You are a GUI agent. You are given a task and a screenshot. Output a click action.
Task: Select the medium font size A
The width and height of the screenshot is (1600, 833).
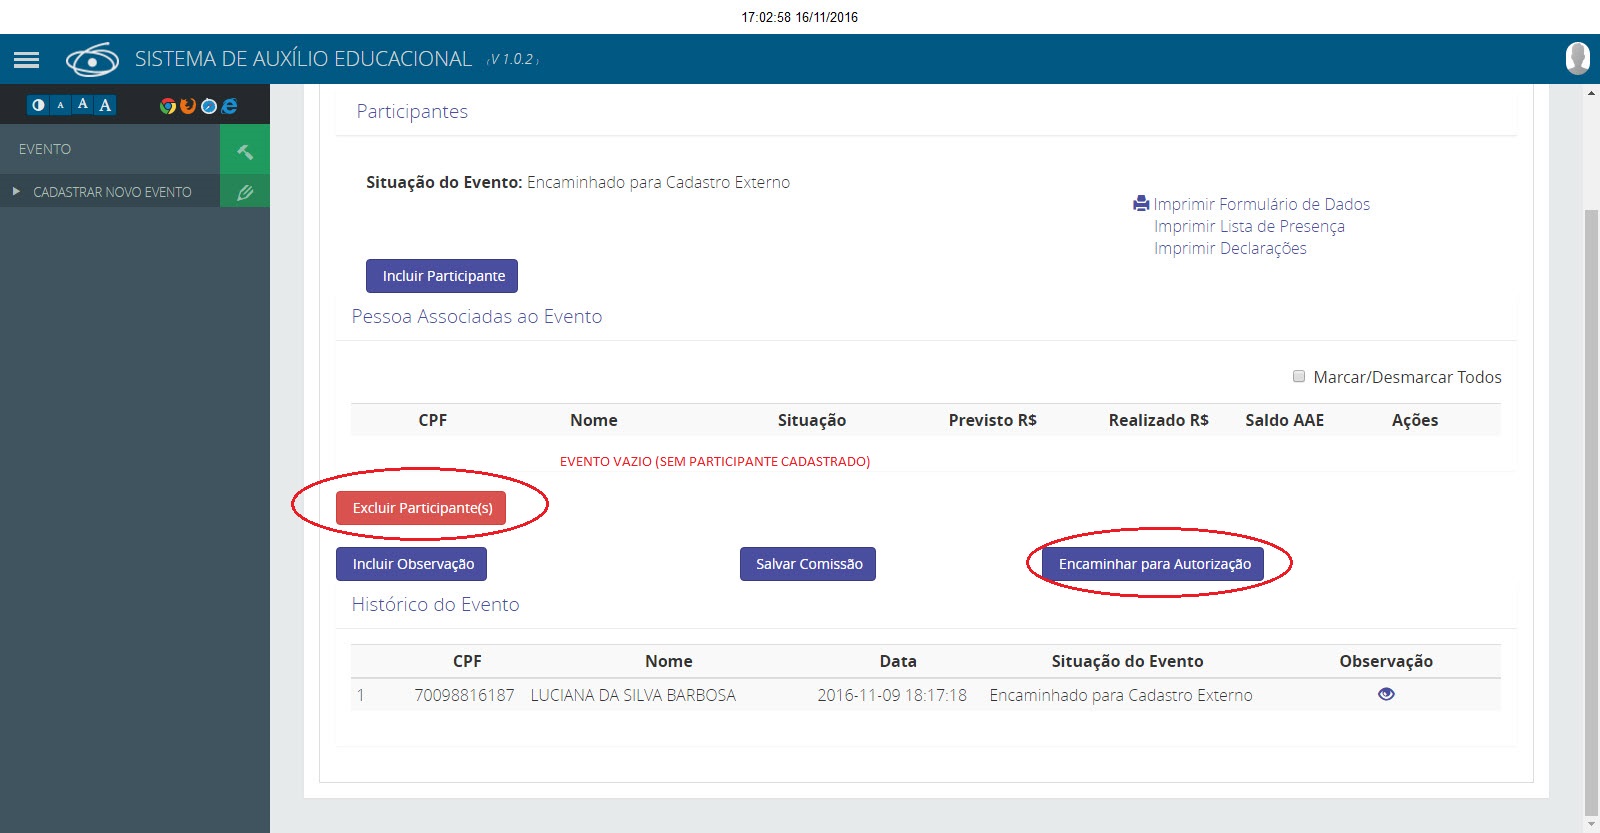83,105
